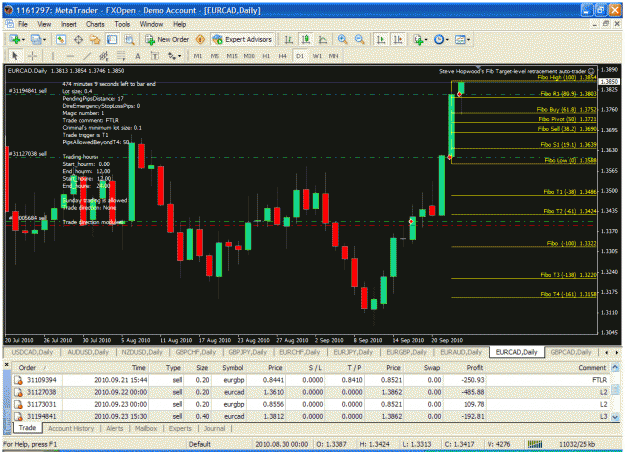
Task: Switch to the H4 timeframe
Action: click(x=283, y=56)
